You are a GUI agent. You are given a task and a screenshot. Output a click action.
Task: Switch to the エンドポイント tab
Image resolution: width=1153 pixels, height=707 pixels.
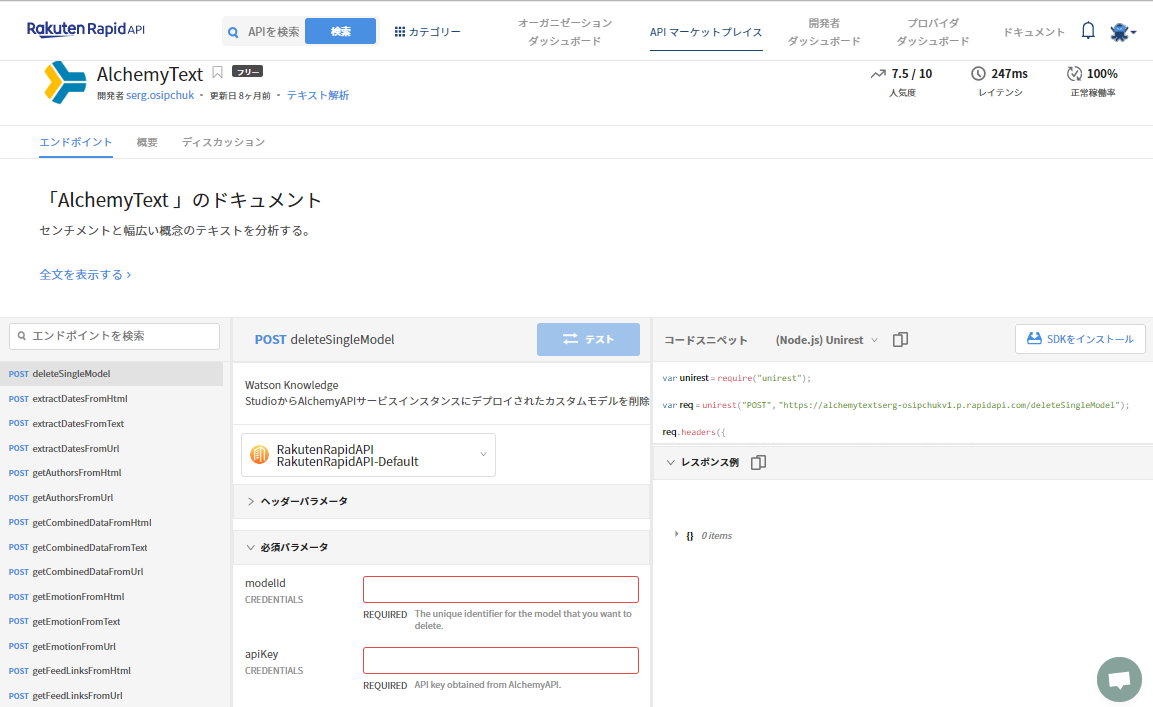(76, 142)
